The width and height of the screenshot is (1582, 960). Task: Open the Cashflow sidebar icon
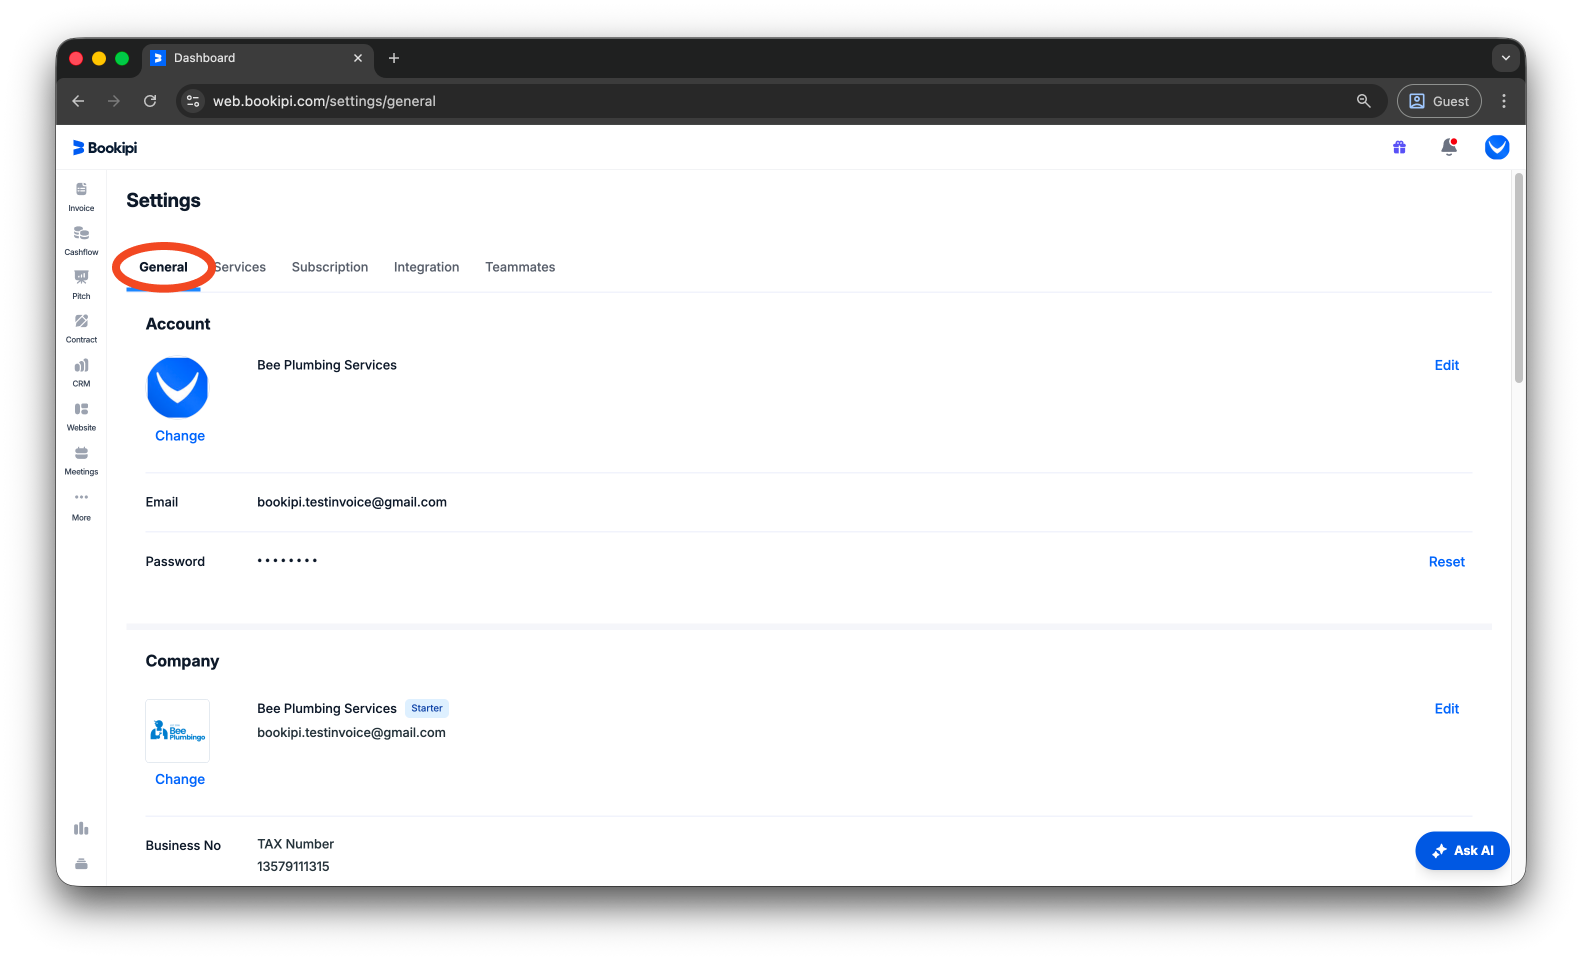click(81, 240)
